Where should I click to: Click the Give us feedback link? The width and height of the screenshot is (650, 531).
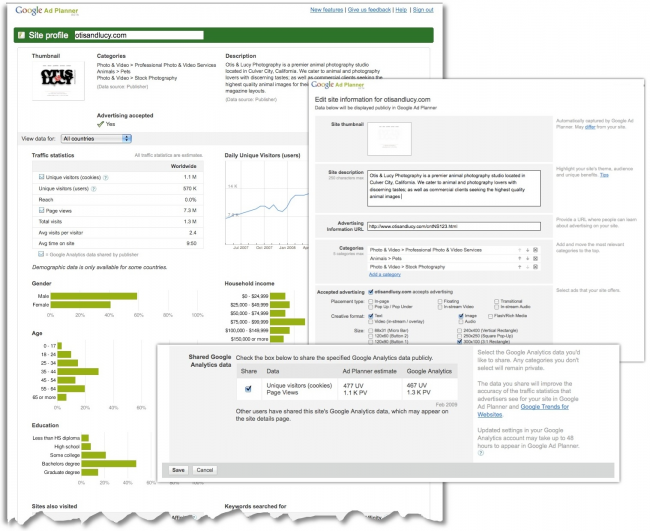pyautogui.click(x=369, y=10)
